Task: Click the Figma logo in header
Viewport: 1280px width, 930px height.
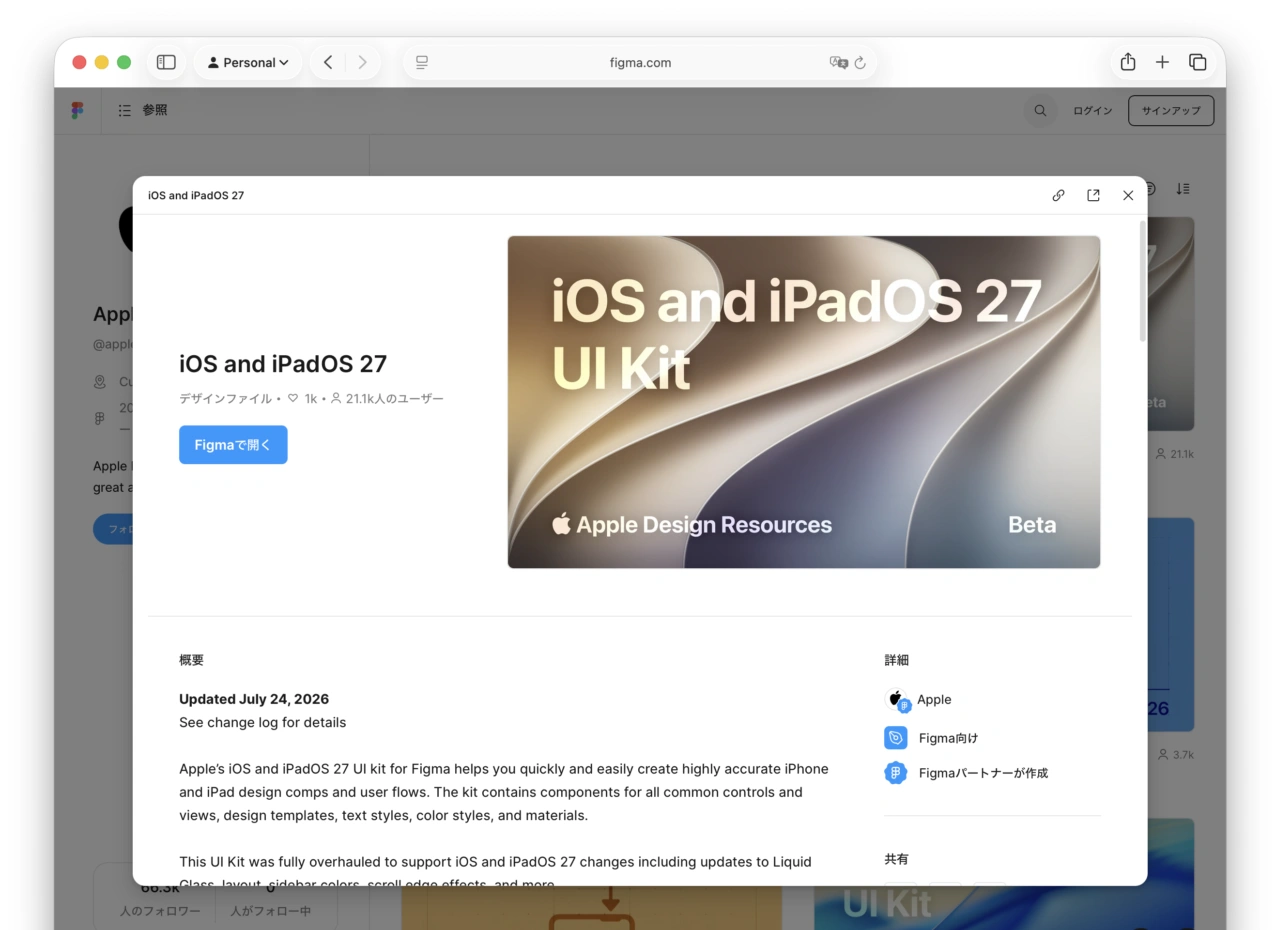Action: [78, 110]
